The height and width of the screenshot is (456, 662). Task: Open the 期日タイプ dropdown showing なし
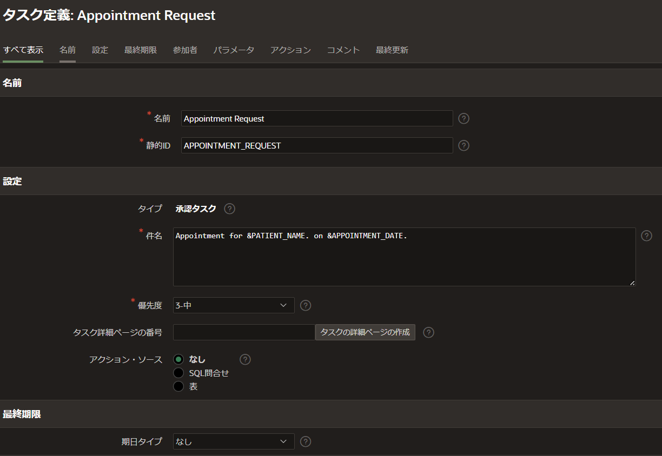233,442
